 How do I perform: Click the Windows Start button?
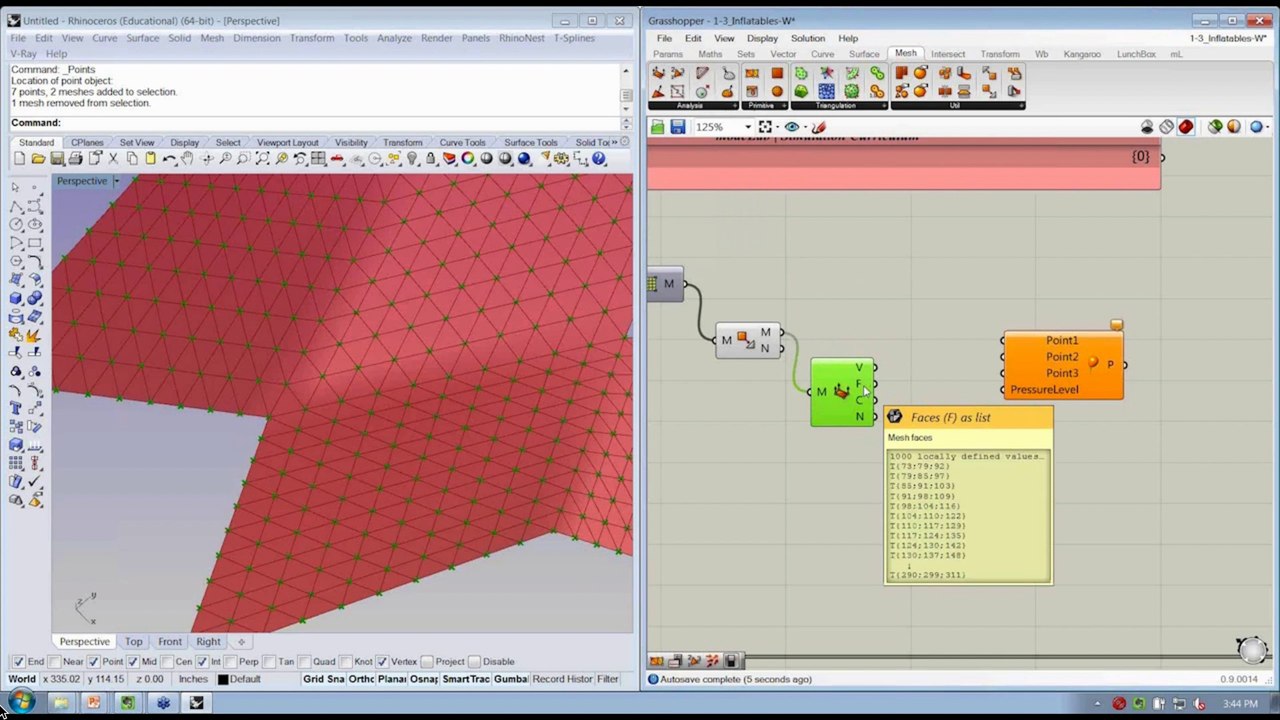[20, 702]
